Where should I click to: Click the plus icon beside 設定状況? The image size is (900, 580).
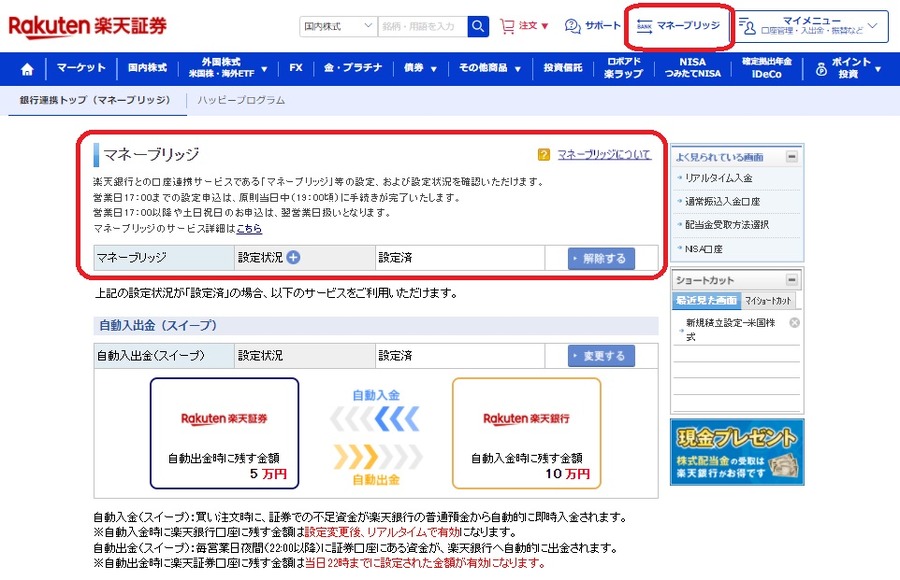[x=293, y=257]
